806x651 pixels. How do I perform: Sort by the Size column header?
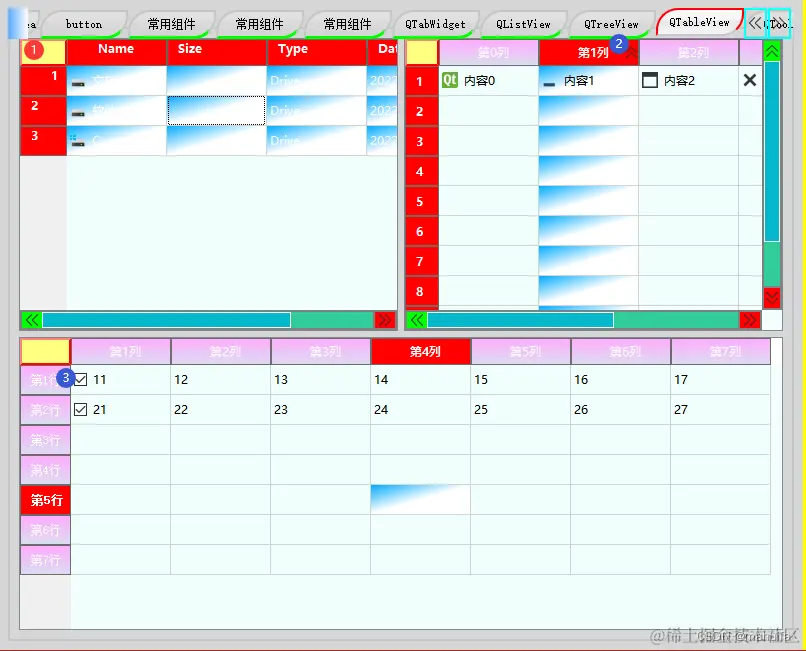(x=216, y=52)
